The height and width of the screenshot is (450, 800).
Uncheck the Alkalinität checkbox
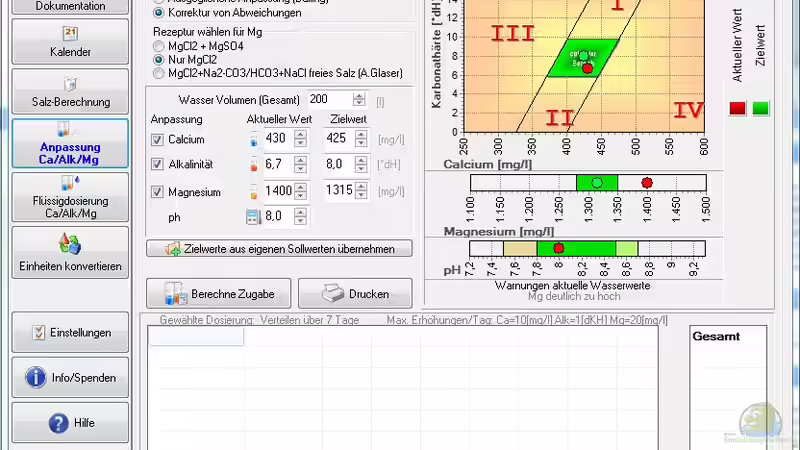point(156,164)
